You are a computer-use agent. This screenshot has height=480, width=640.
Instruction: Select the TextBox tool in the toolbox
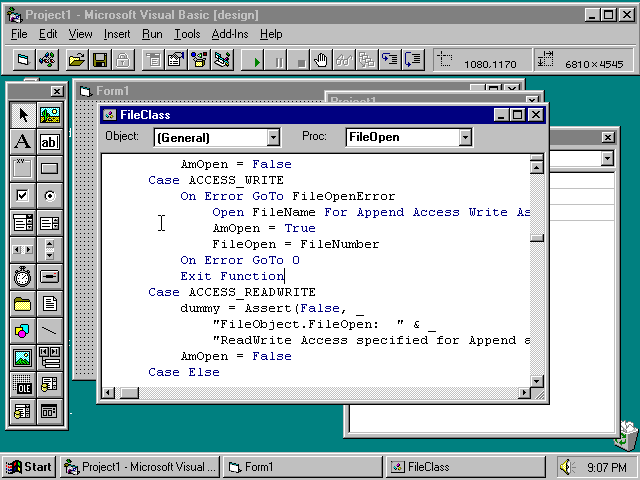tap(49, 142)
